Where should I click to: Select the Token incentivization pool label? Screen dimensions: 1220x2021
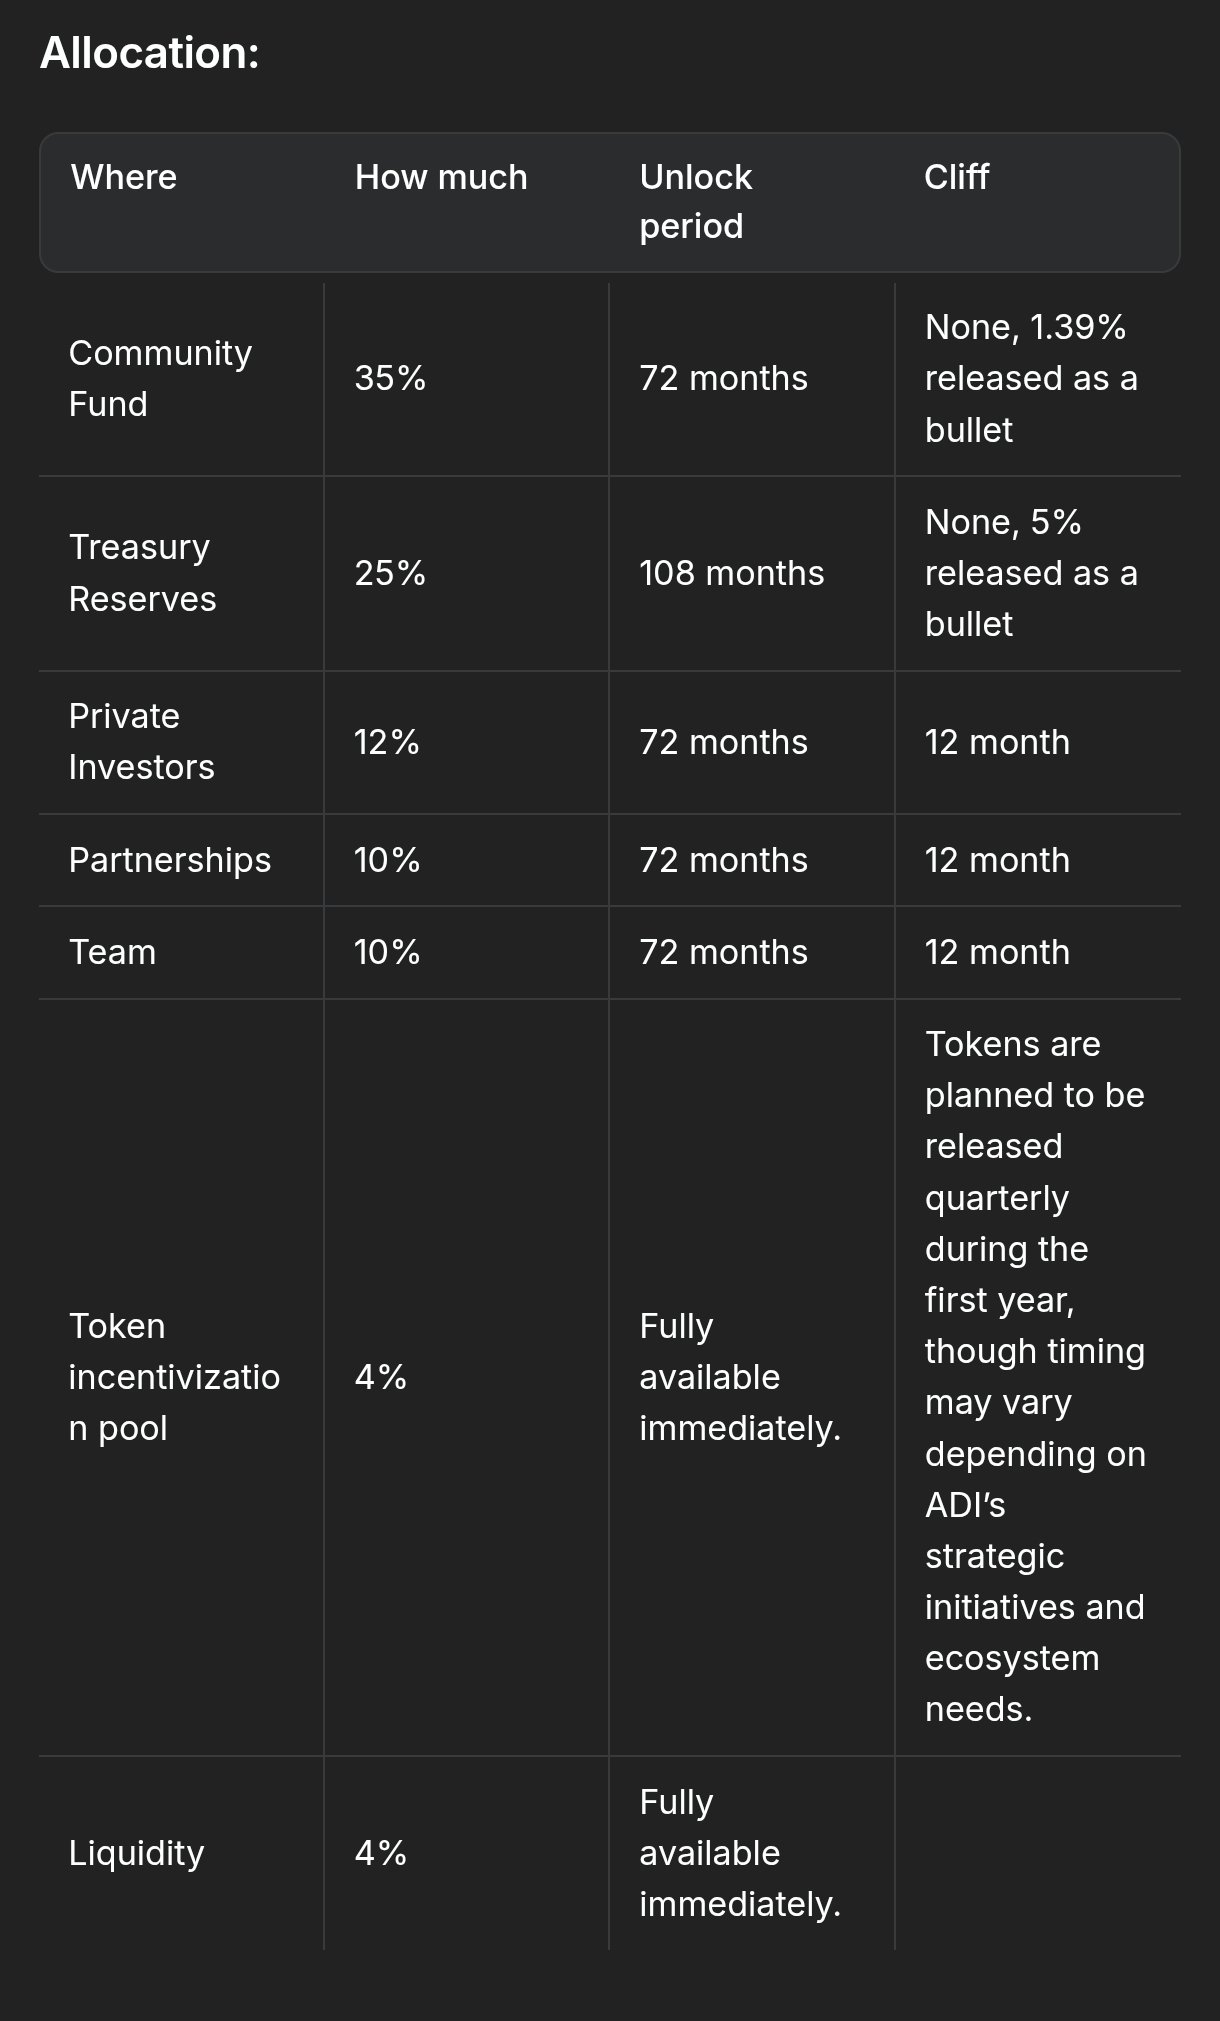click(x=174, y=1377)
